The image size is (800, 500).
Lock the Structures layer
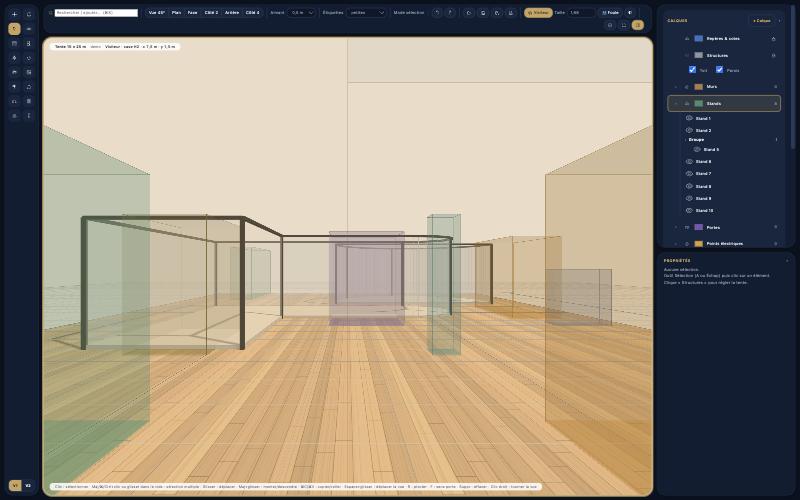[773, 56]
